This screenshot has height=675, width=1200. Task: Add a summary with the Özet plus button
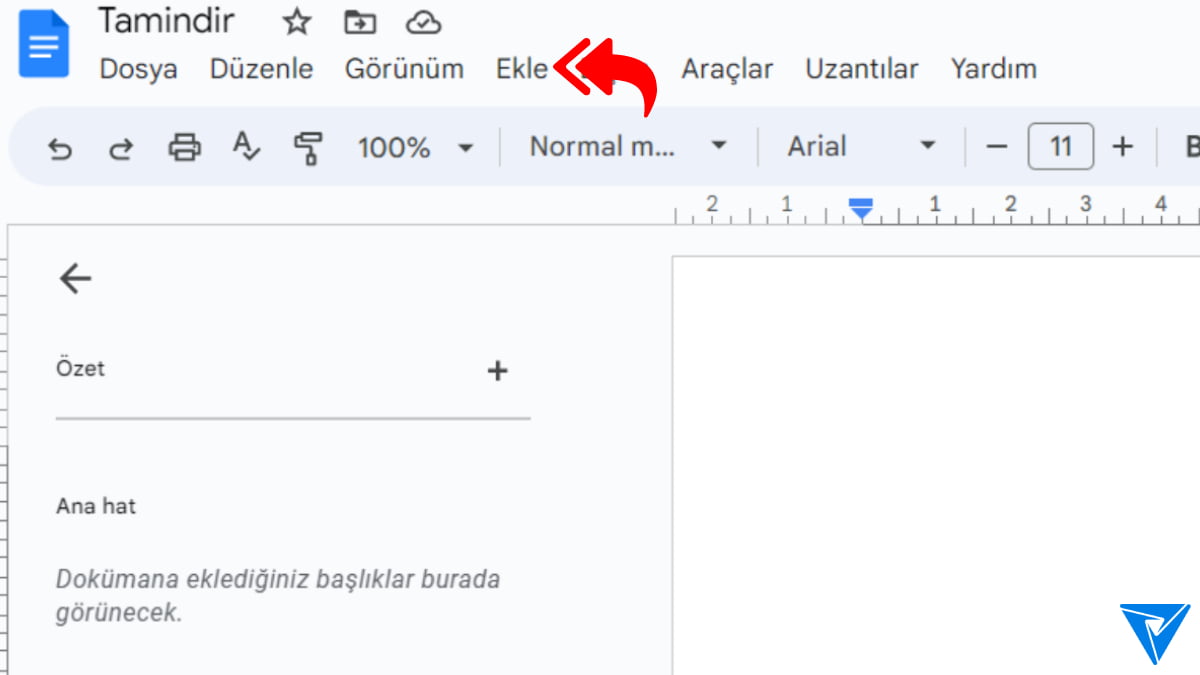[x=497, y=370]
